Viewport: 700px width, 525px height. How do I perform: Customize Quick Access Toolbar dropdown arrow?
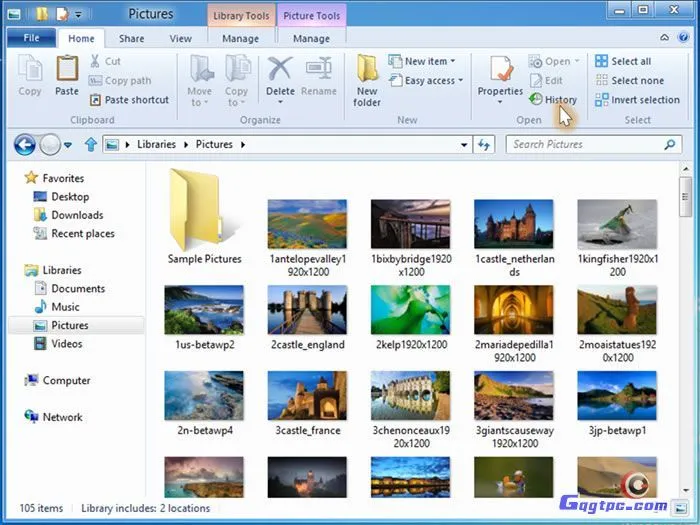point(79,15)
